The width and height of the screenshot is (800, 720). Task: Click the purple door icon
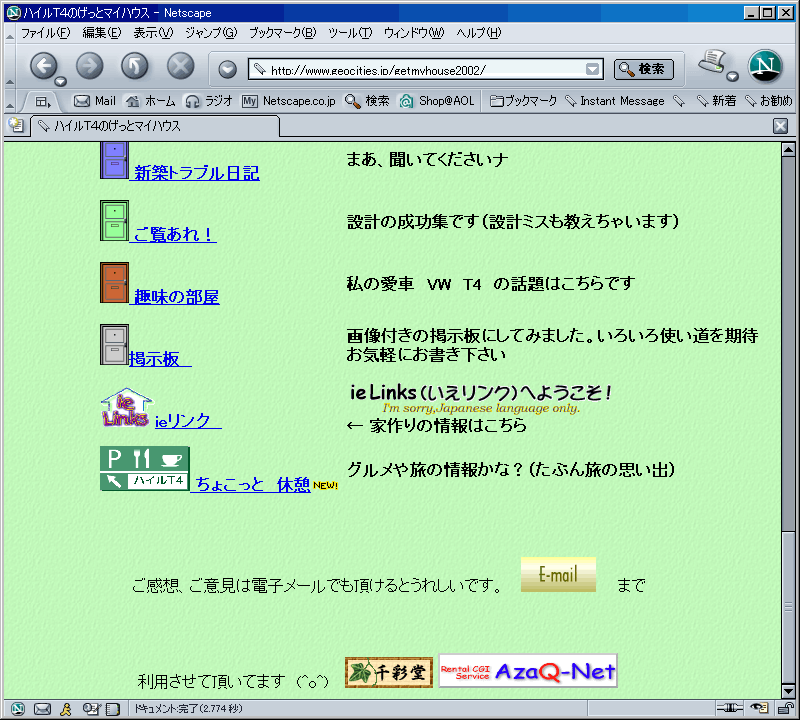(x=114, y=160)
